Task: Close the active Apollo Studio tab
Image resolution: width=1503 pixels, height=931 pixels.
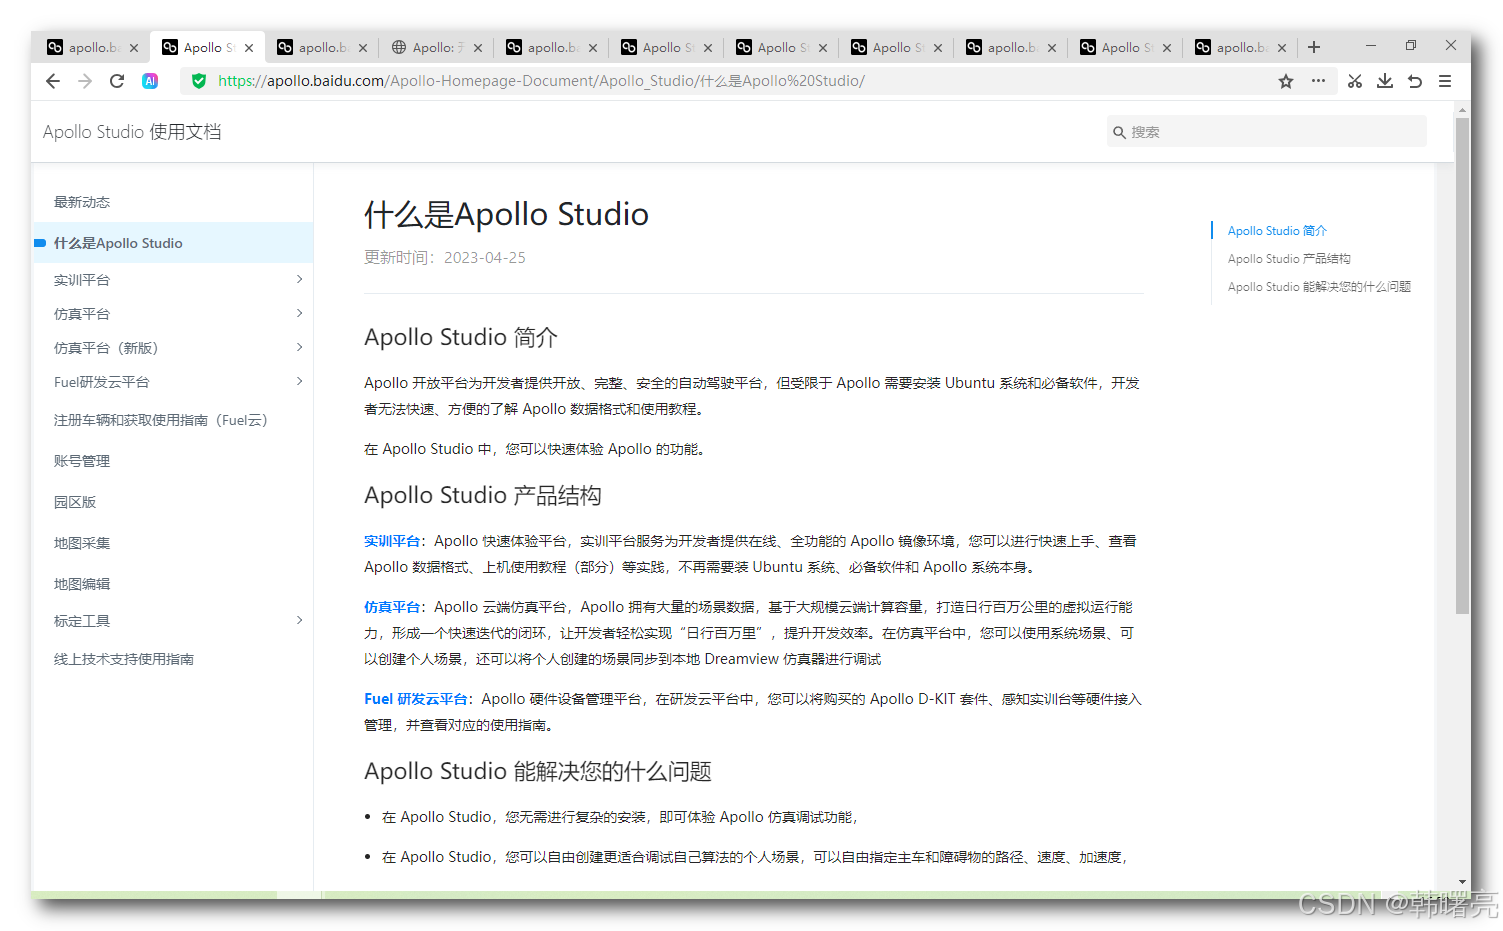Action: [x=249, y=48]
